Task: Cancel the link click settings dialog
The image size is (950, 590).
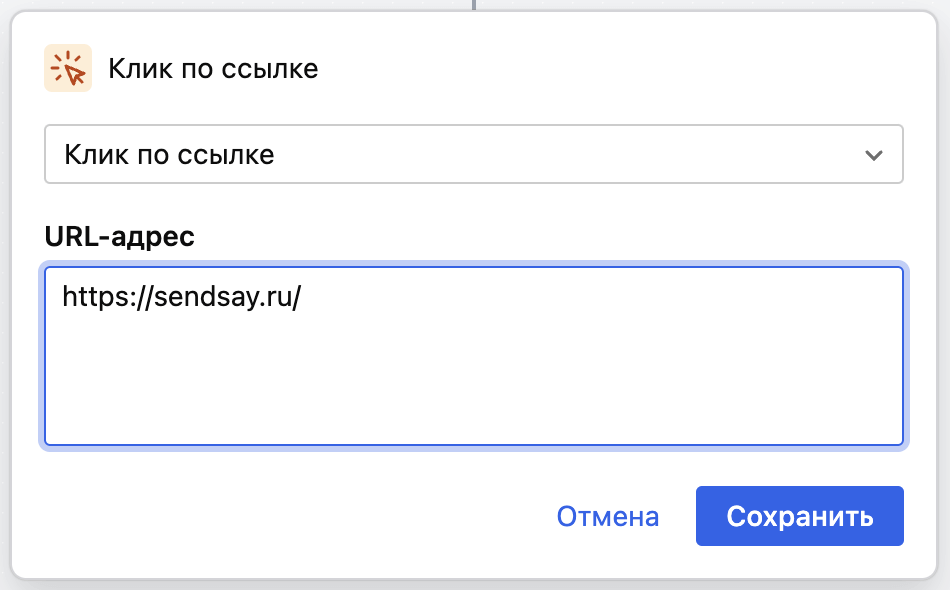Action: coord(607,516)
